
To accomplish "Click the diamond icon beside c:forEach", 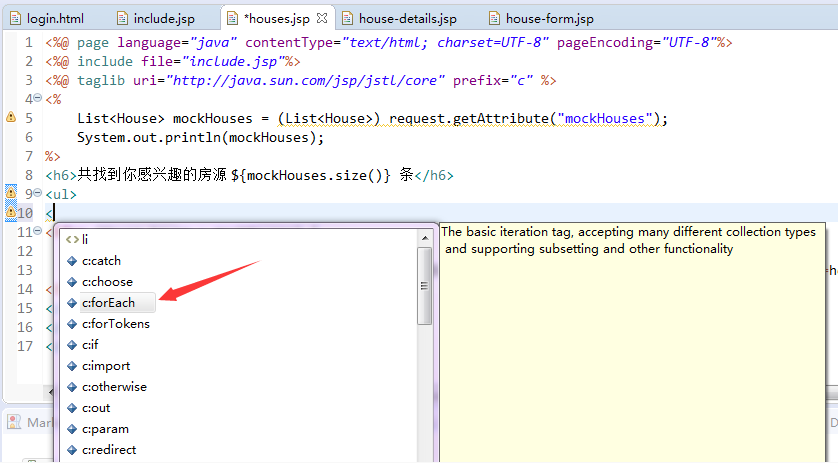I will (72, 303).
